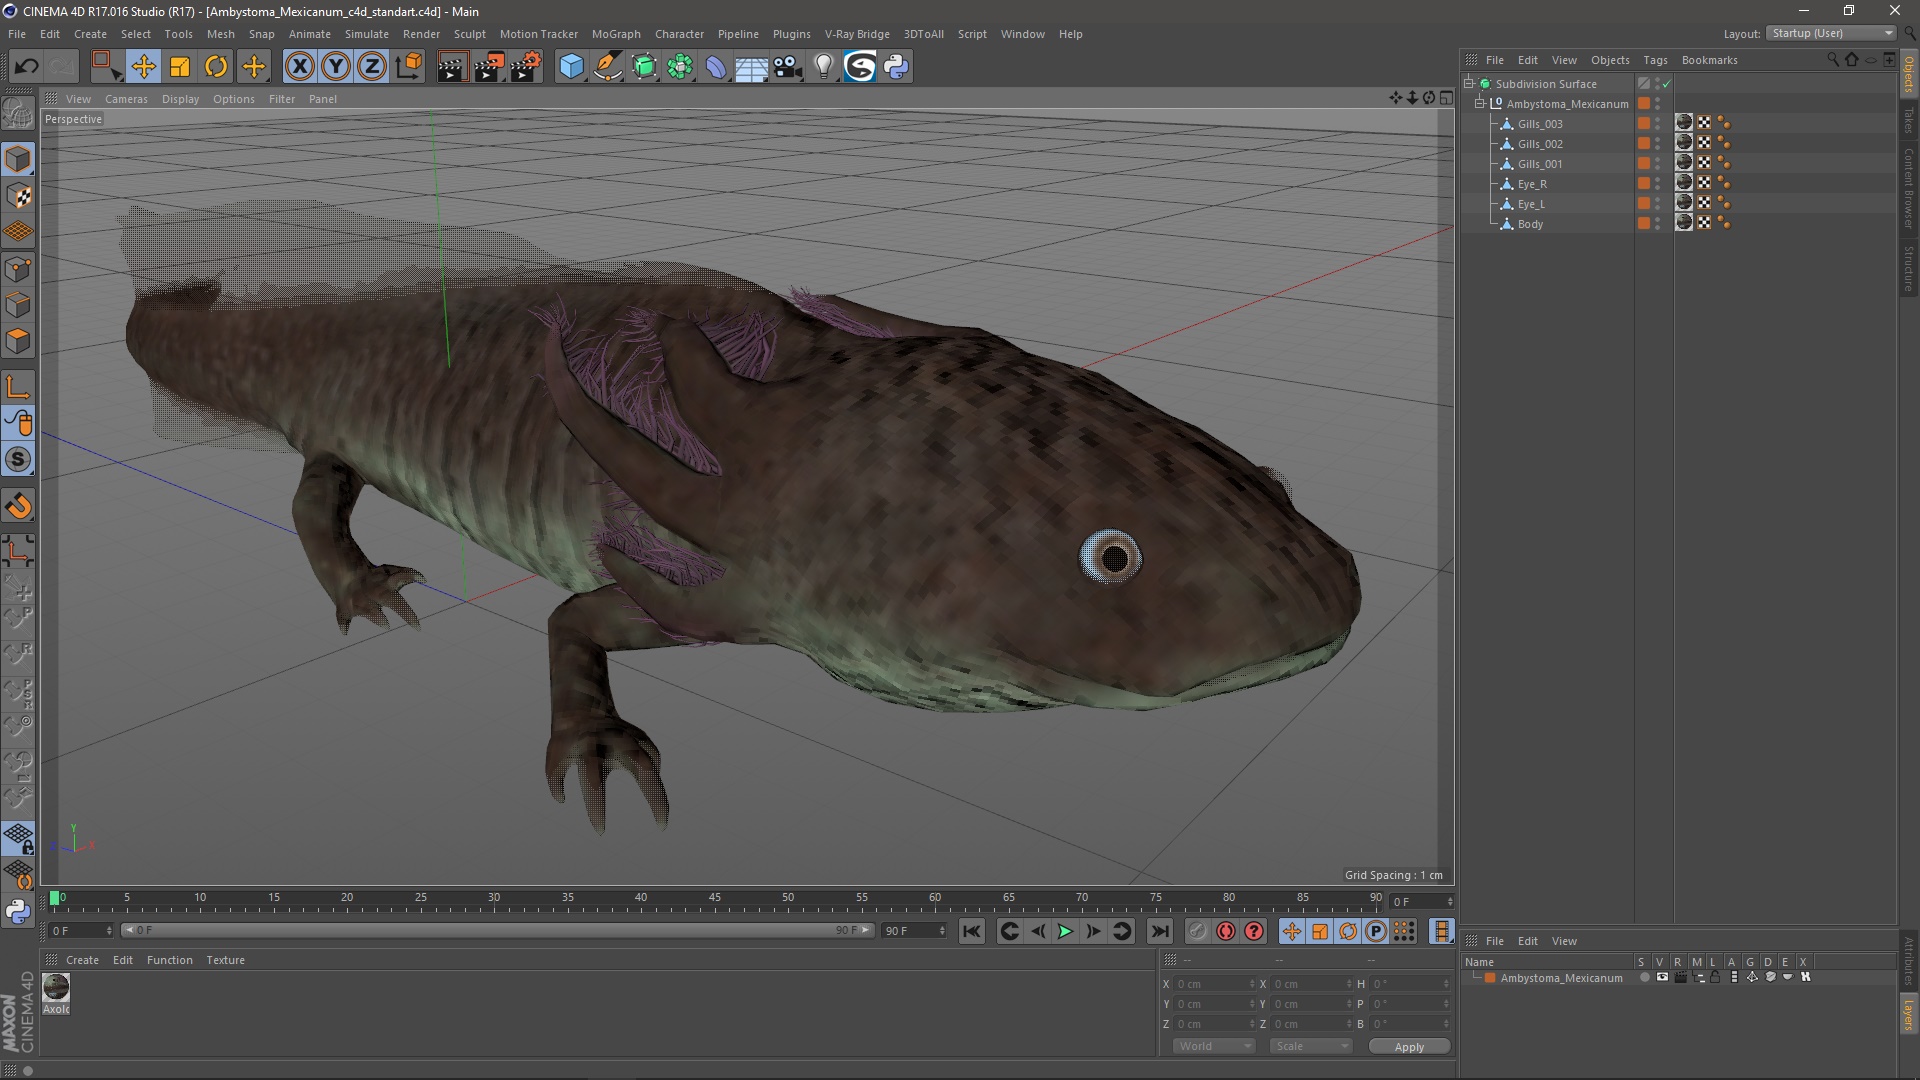This screenshot has height=1080, width=1920.
Task: Open the Subdivision Surface generator menu
Action: (x=644, y=67)
